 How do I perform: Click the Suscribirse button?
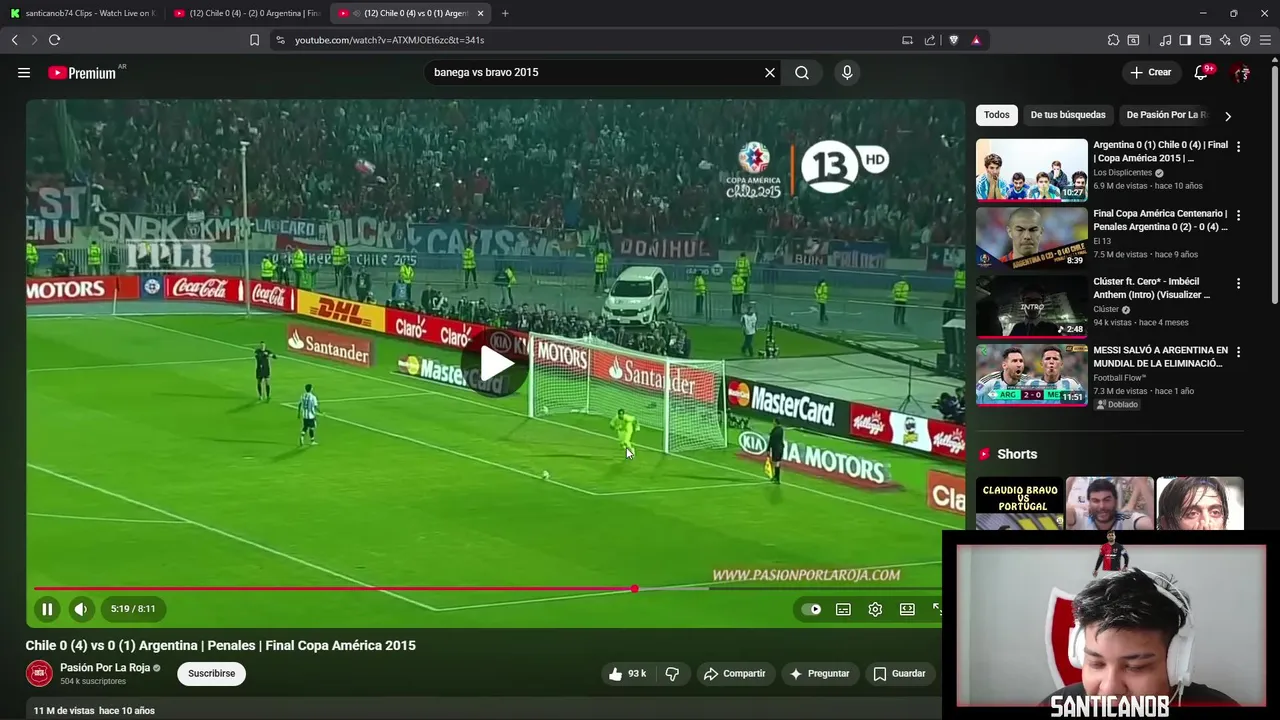211,674
